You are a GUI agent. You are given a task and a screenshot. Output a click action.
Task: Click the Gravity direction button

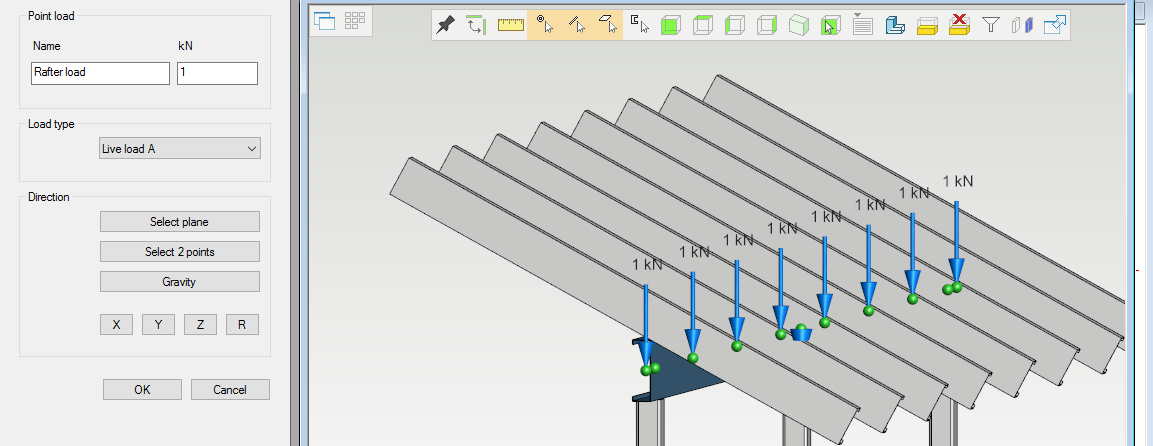point(180,282)
